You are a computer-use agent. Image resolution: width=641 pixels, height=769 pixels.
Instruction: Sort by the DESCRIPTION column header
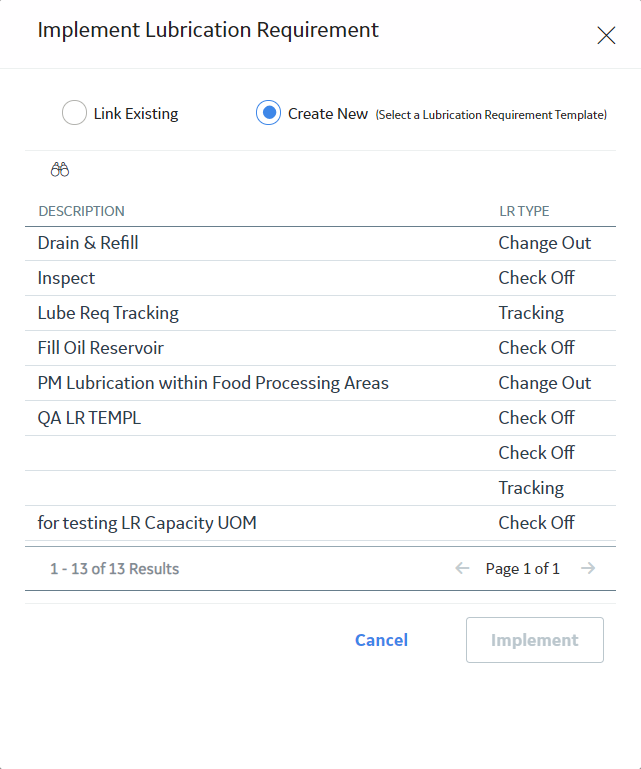point(81,211)
